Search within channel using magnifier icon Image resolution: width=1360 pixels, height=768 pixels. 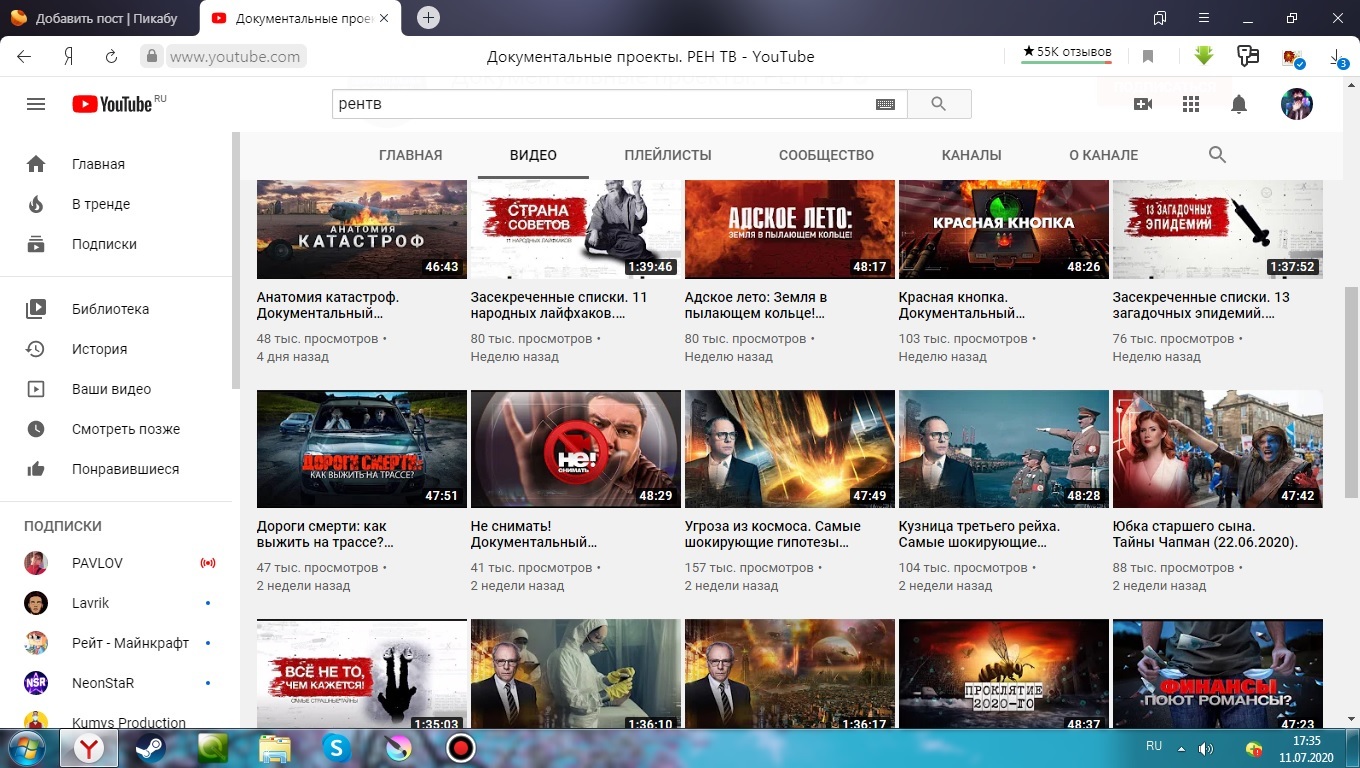pyautogui.click(x=1217, y=155)
